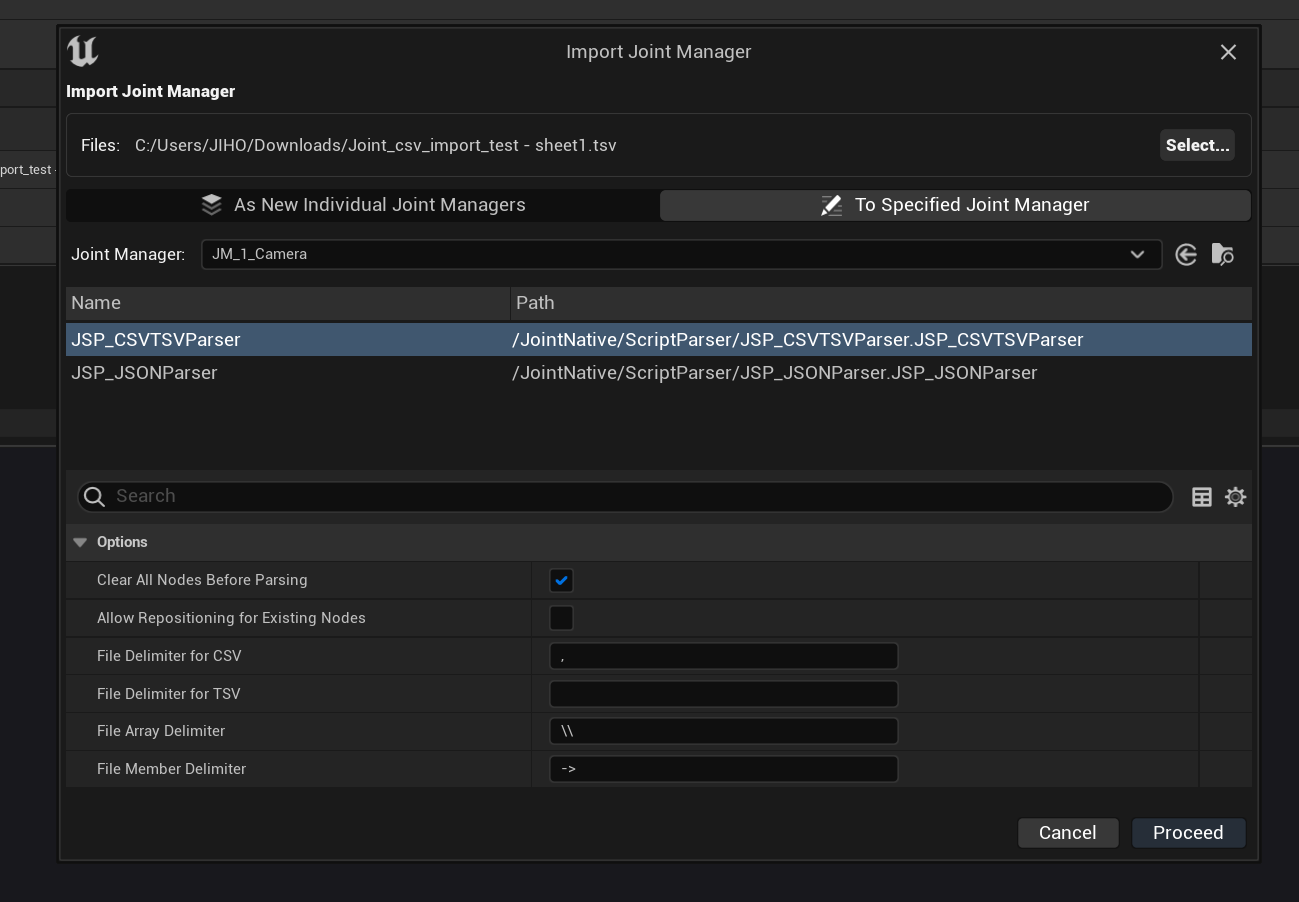1299x902 pixels.
Task: Open the details settings gear icon
Action: point(1236,497)
